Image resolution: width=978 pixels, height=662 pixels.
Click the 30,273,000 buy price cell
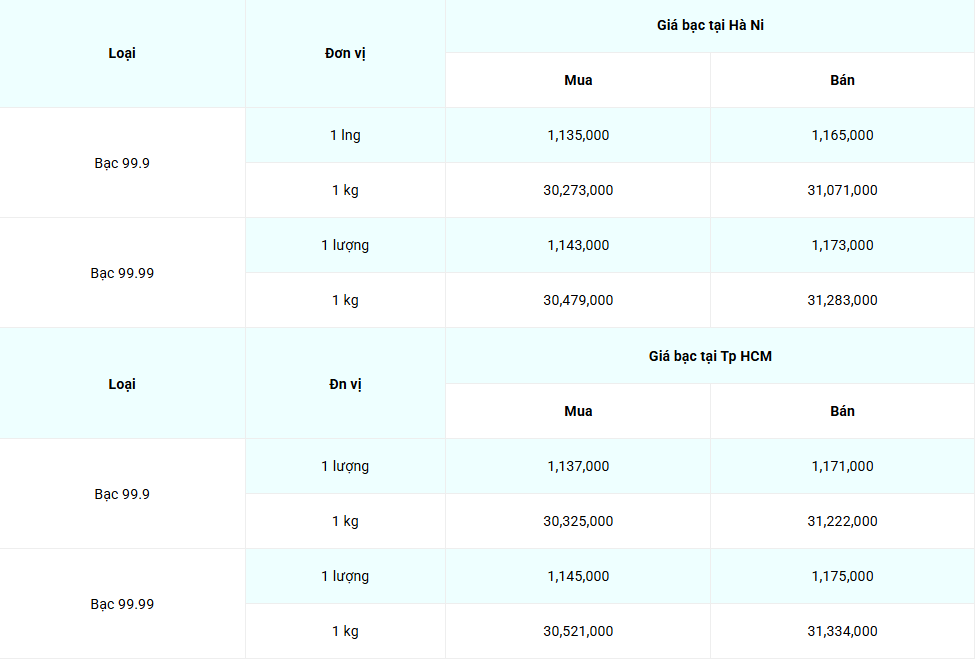coord(578,190)
